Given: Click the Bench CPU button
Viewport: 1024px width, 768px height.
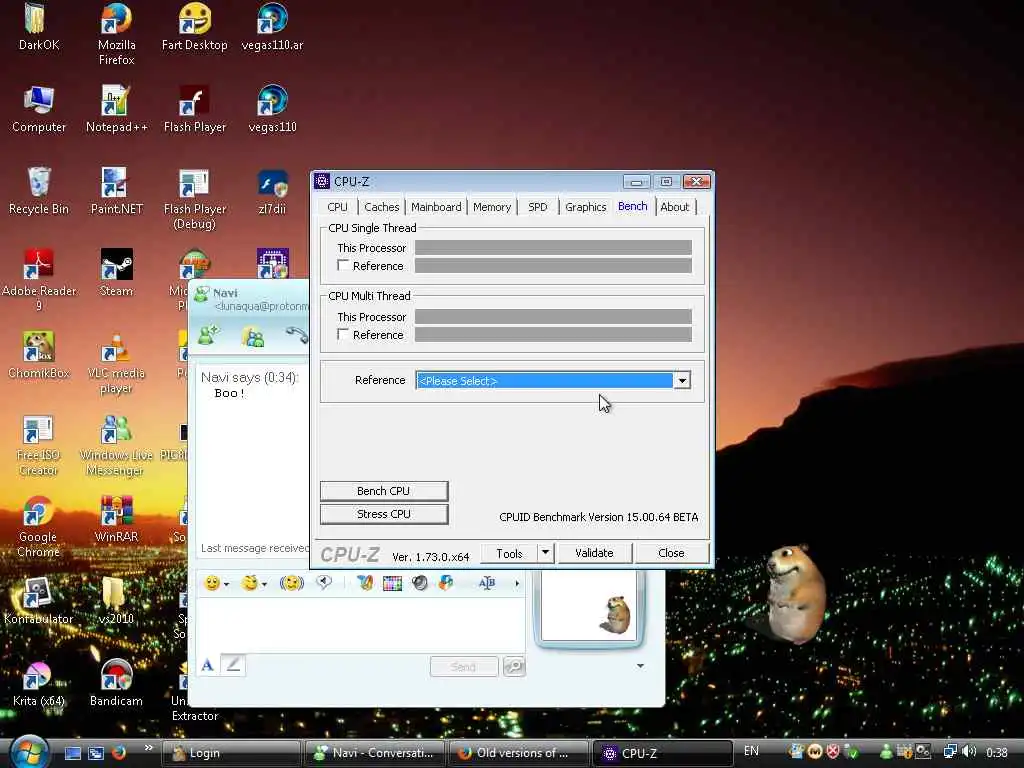Looking at the screenshot, I should pyautogui.click(x=384, y=491).
